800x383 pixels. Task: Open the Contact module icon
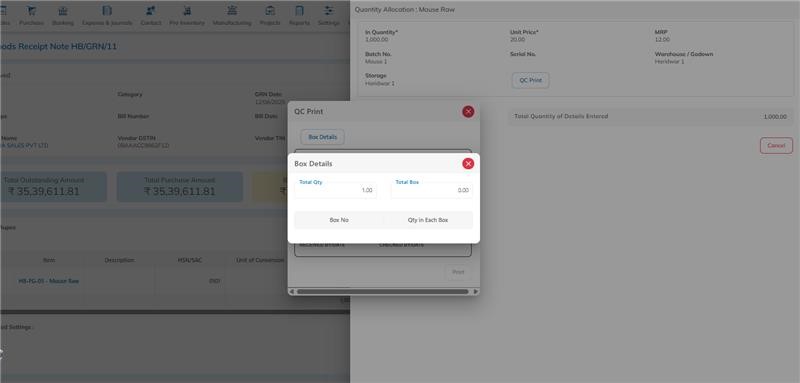(x=151, y=11)
